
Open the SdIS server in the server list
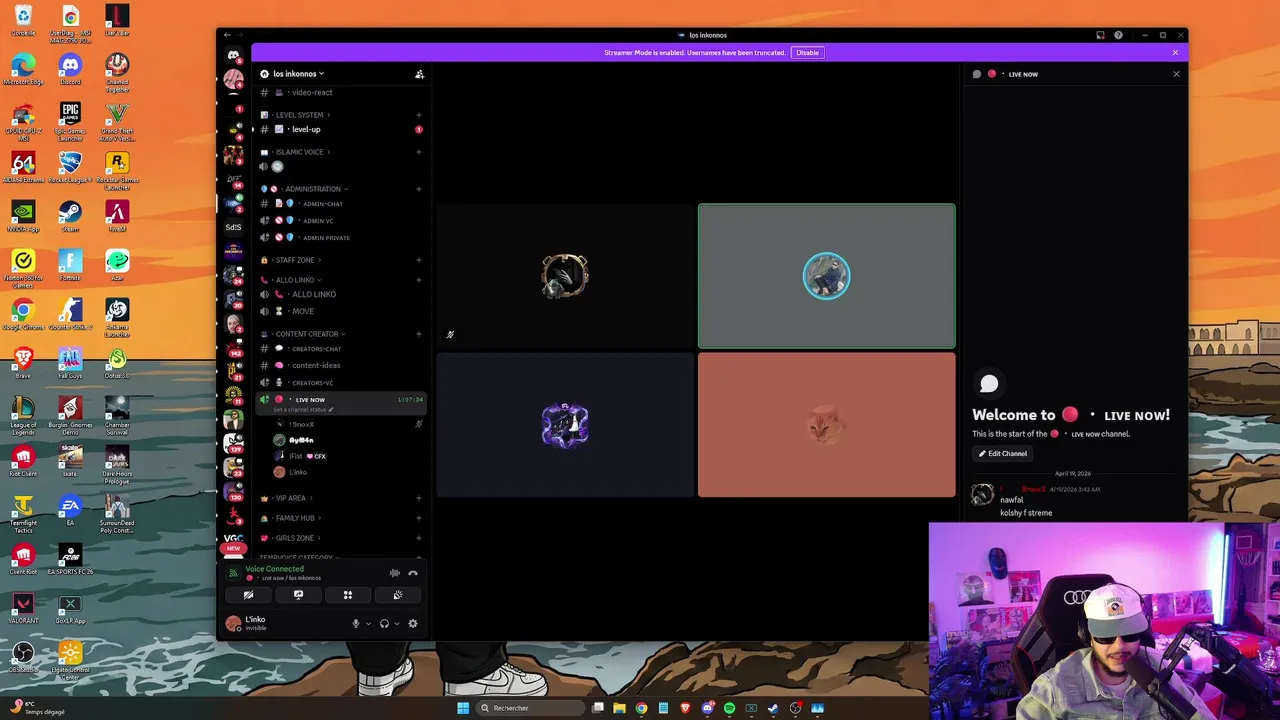pos(233,227)
